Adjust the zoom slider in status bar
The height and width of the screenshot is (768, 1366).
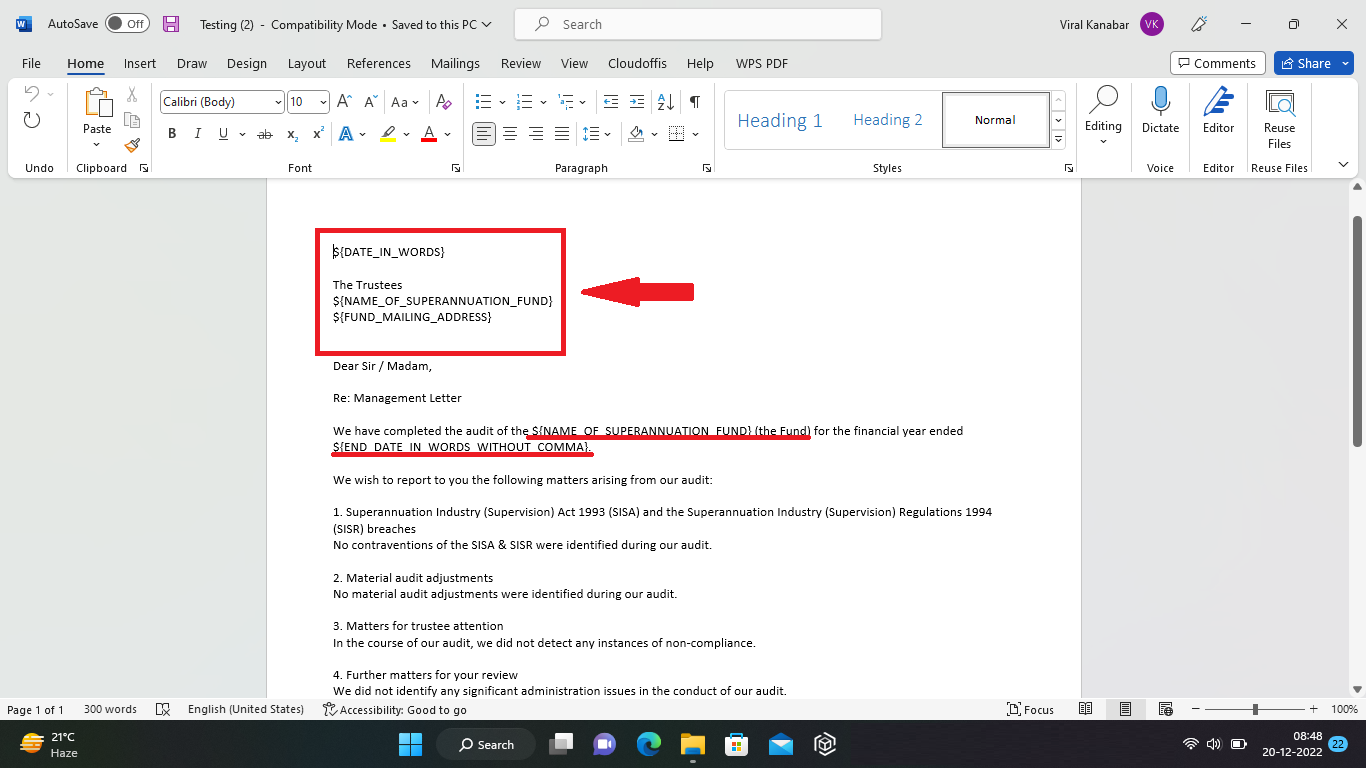(1255, 709)
